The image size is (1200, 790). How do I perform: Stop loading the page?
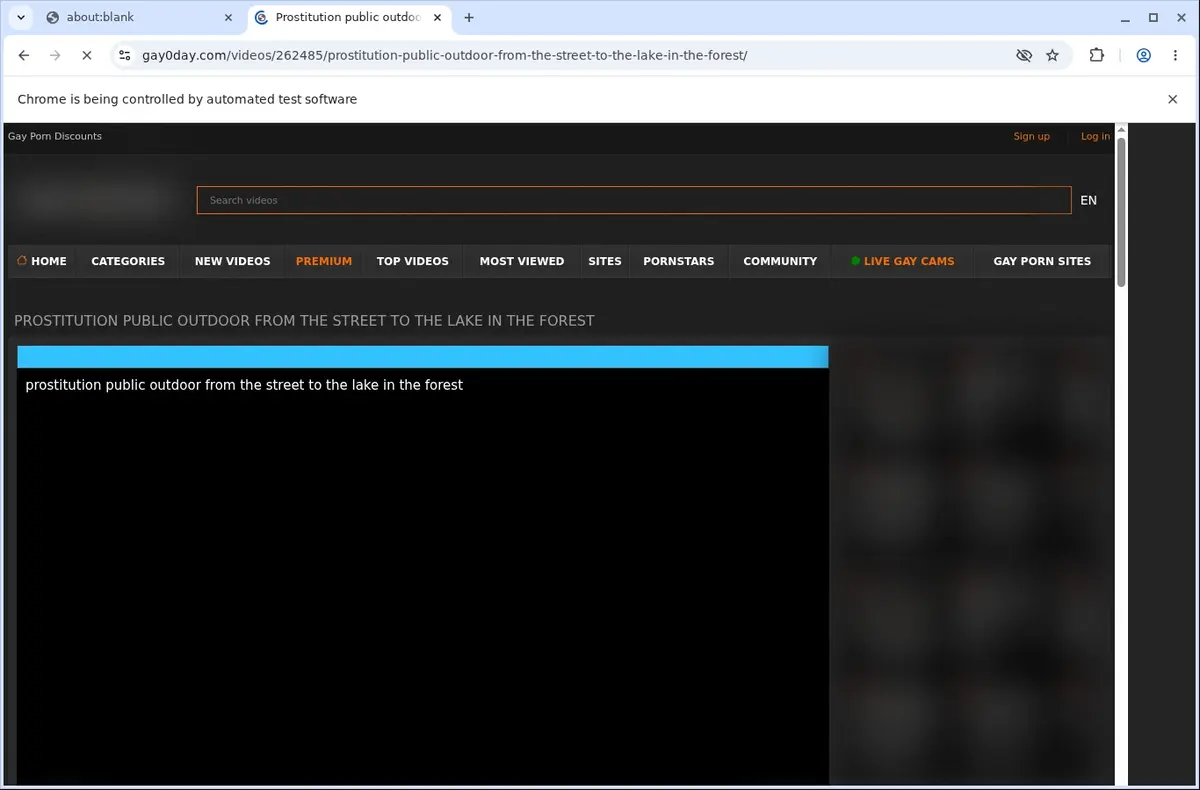[x=87, y=56]
